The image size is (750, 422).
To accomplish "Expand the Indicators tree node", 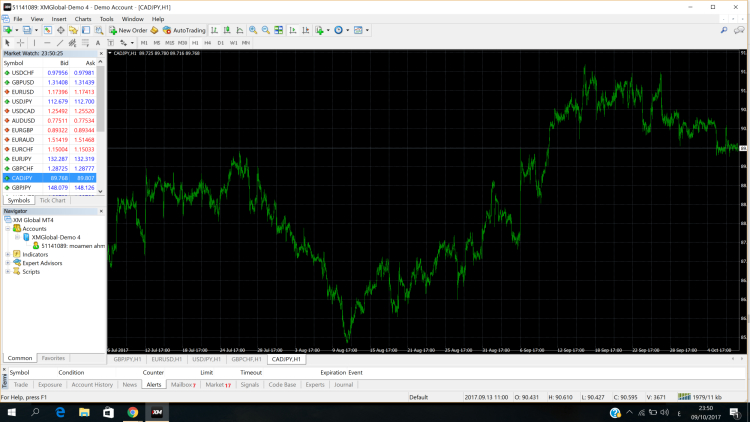I will click(x=8, y=255).
